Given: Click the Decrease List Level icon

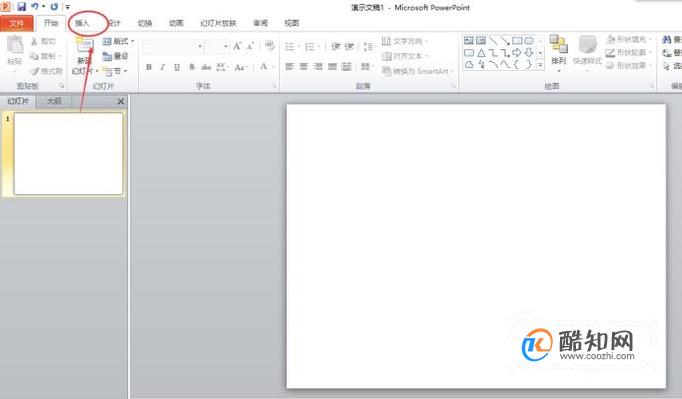Looking at the screenshot, I should click(335, 46).
